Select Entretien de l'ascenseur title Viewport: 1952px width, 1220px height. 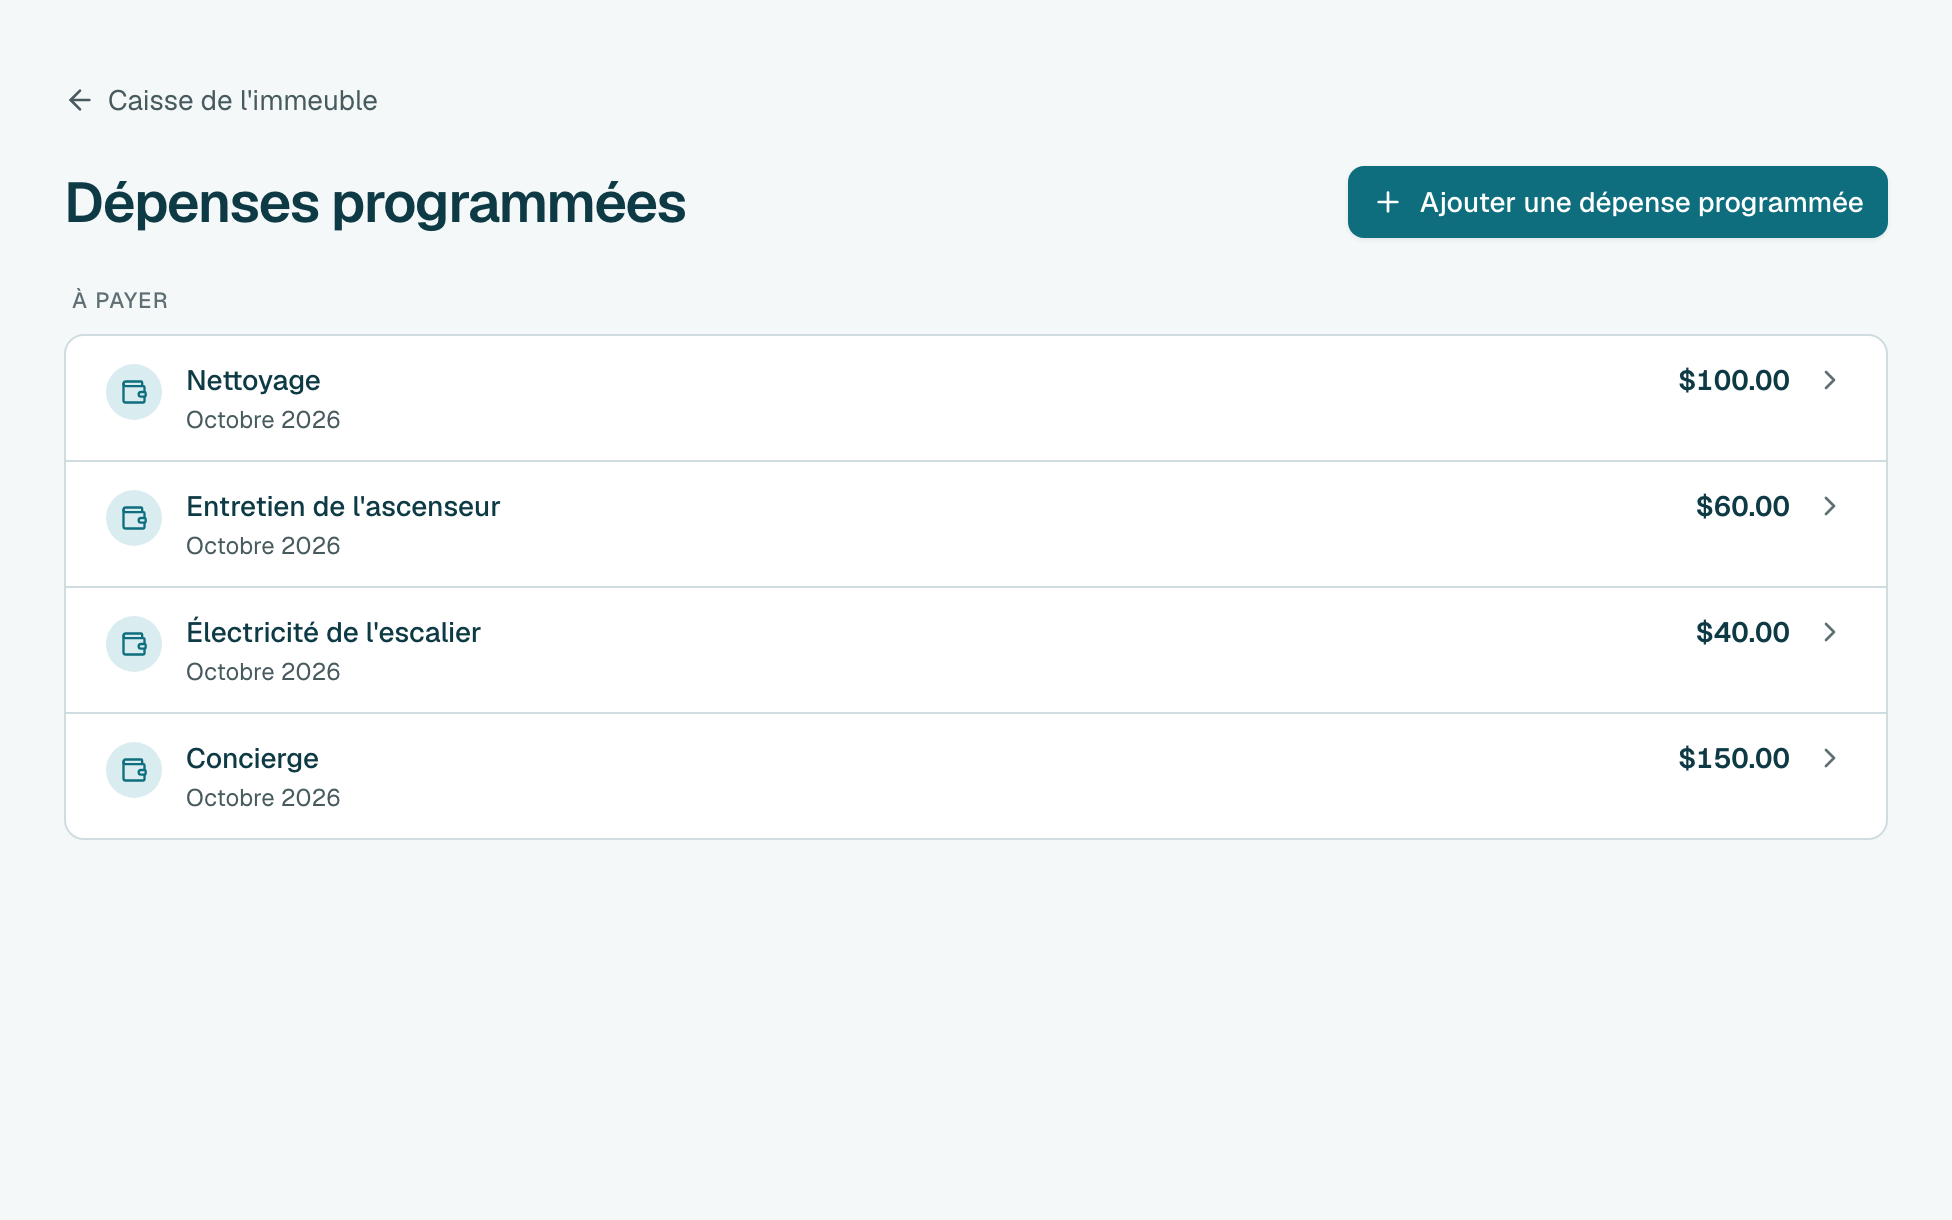pyautogui.click(x=343, y=506)
